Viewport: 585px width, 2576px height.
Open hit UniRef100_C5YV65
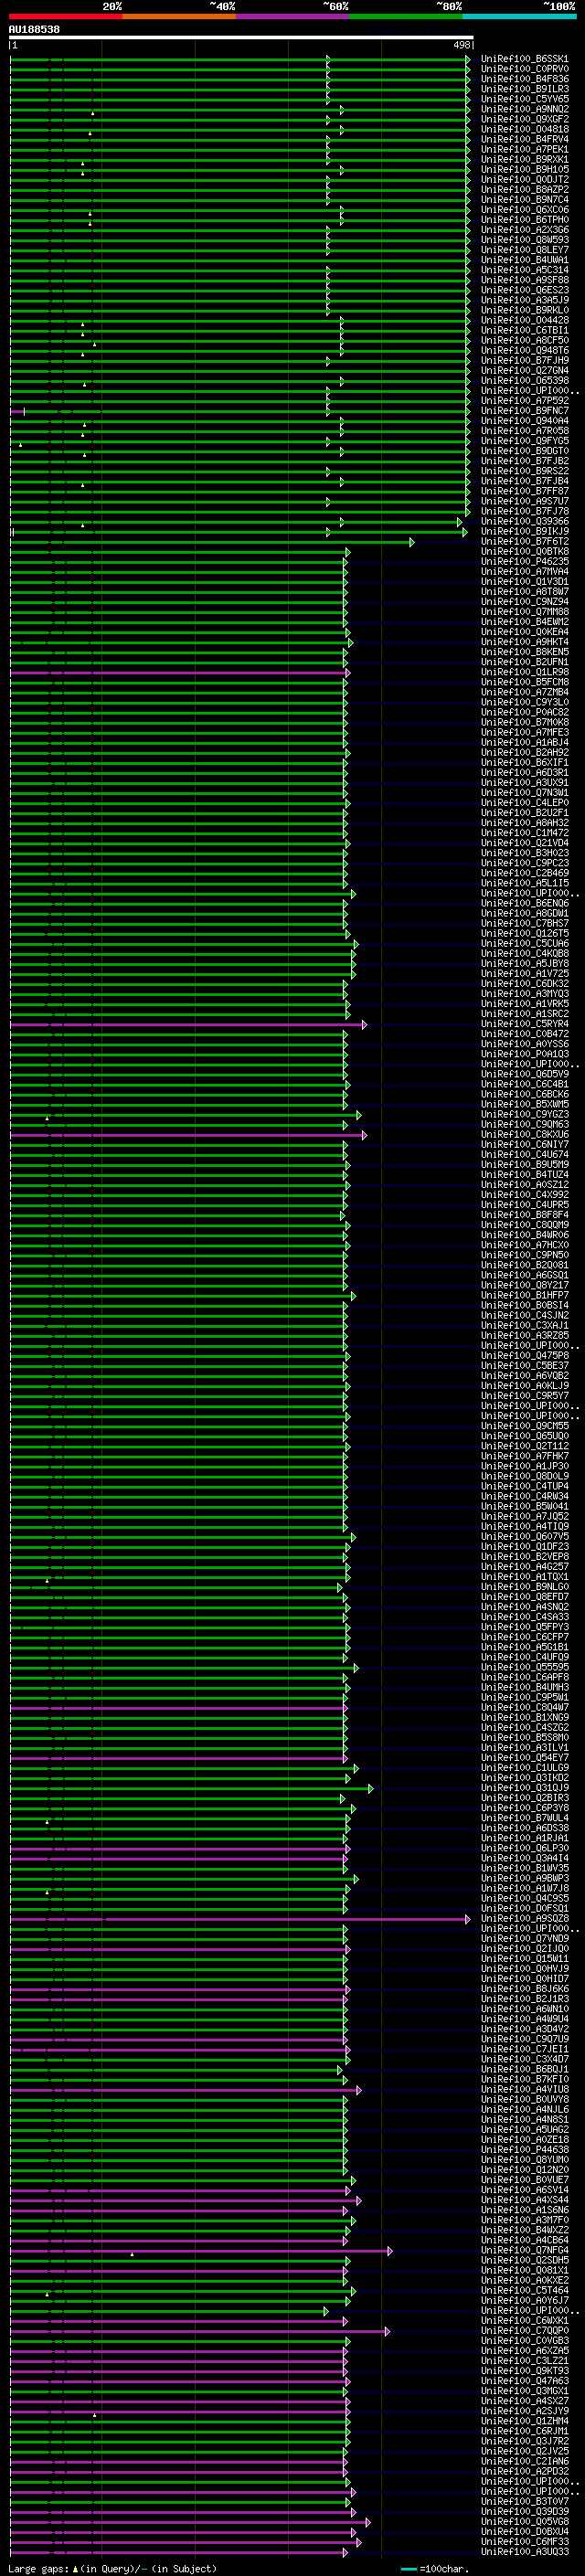[524, 99]
